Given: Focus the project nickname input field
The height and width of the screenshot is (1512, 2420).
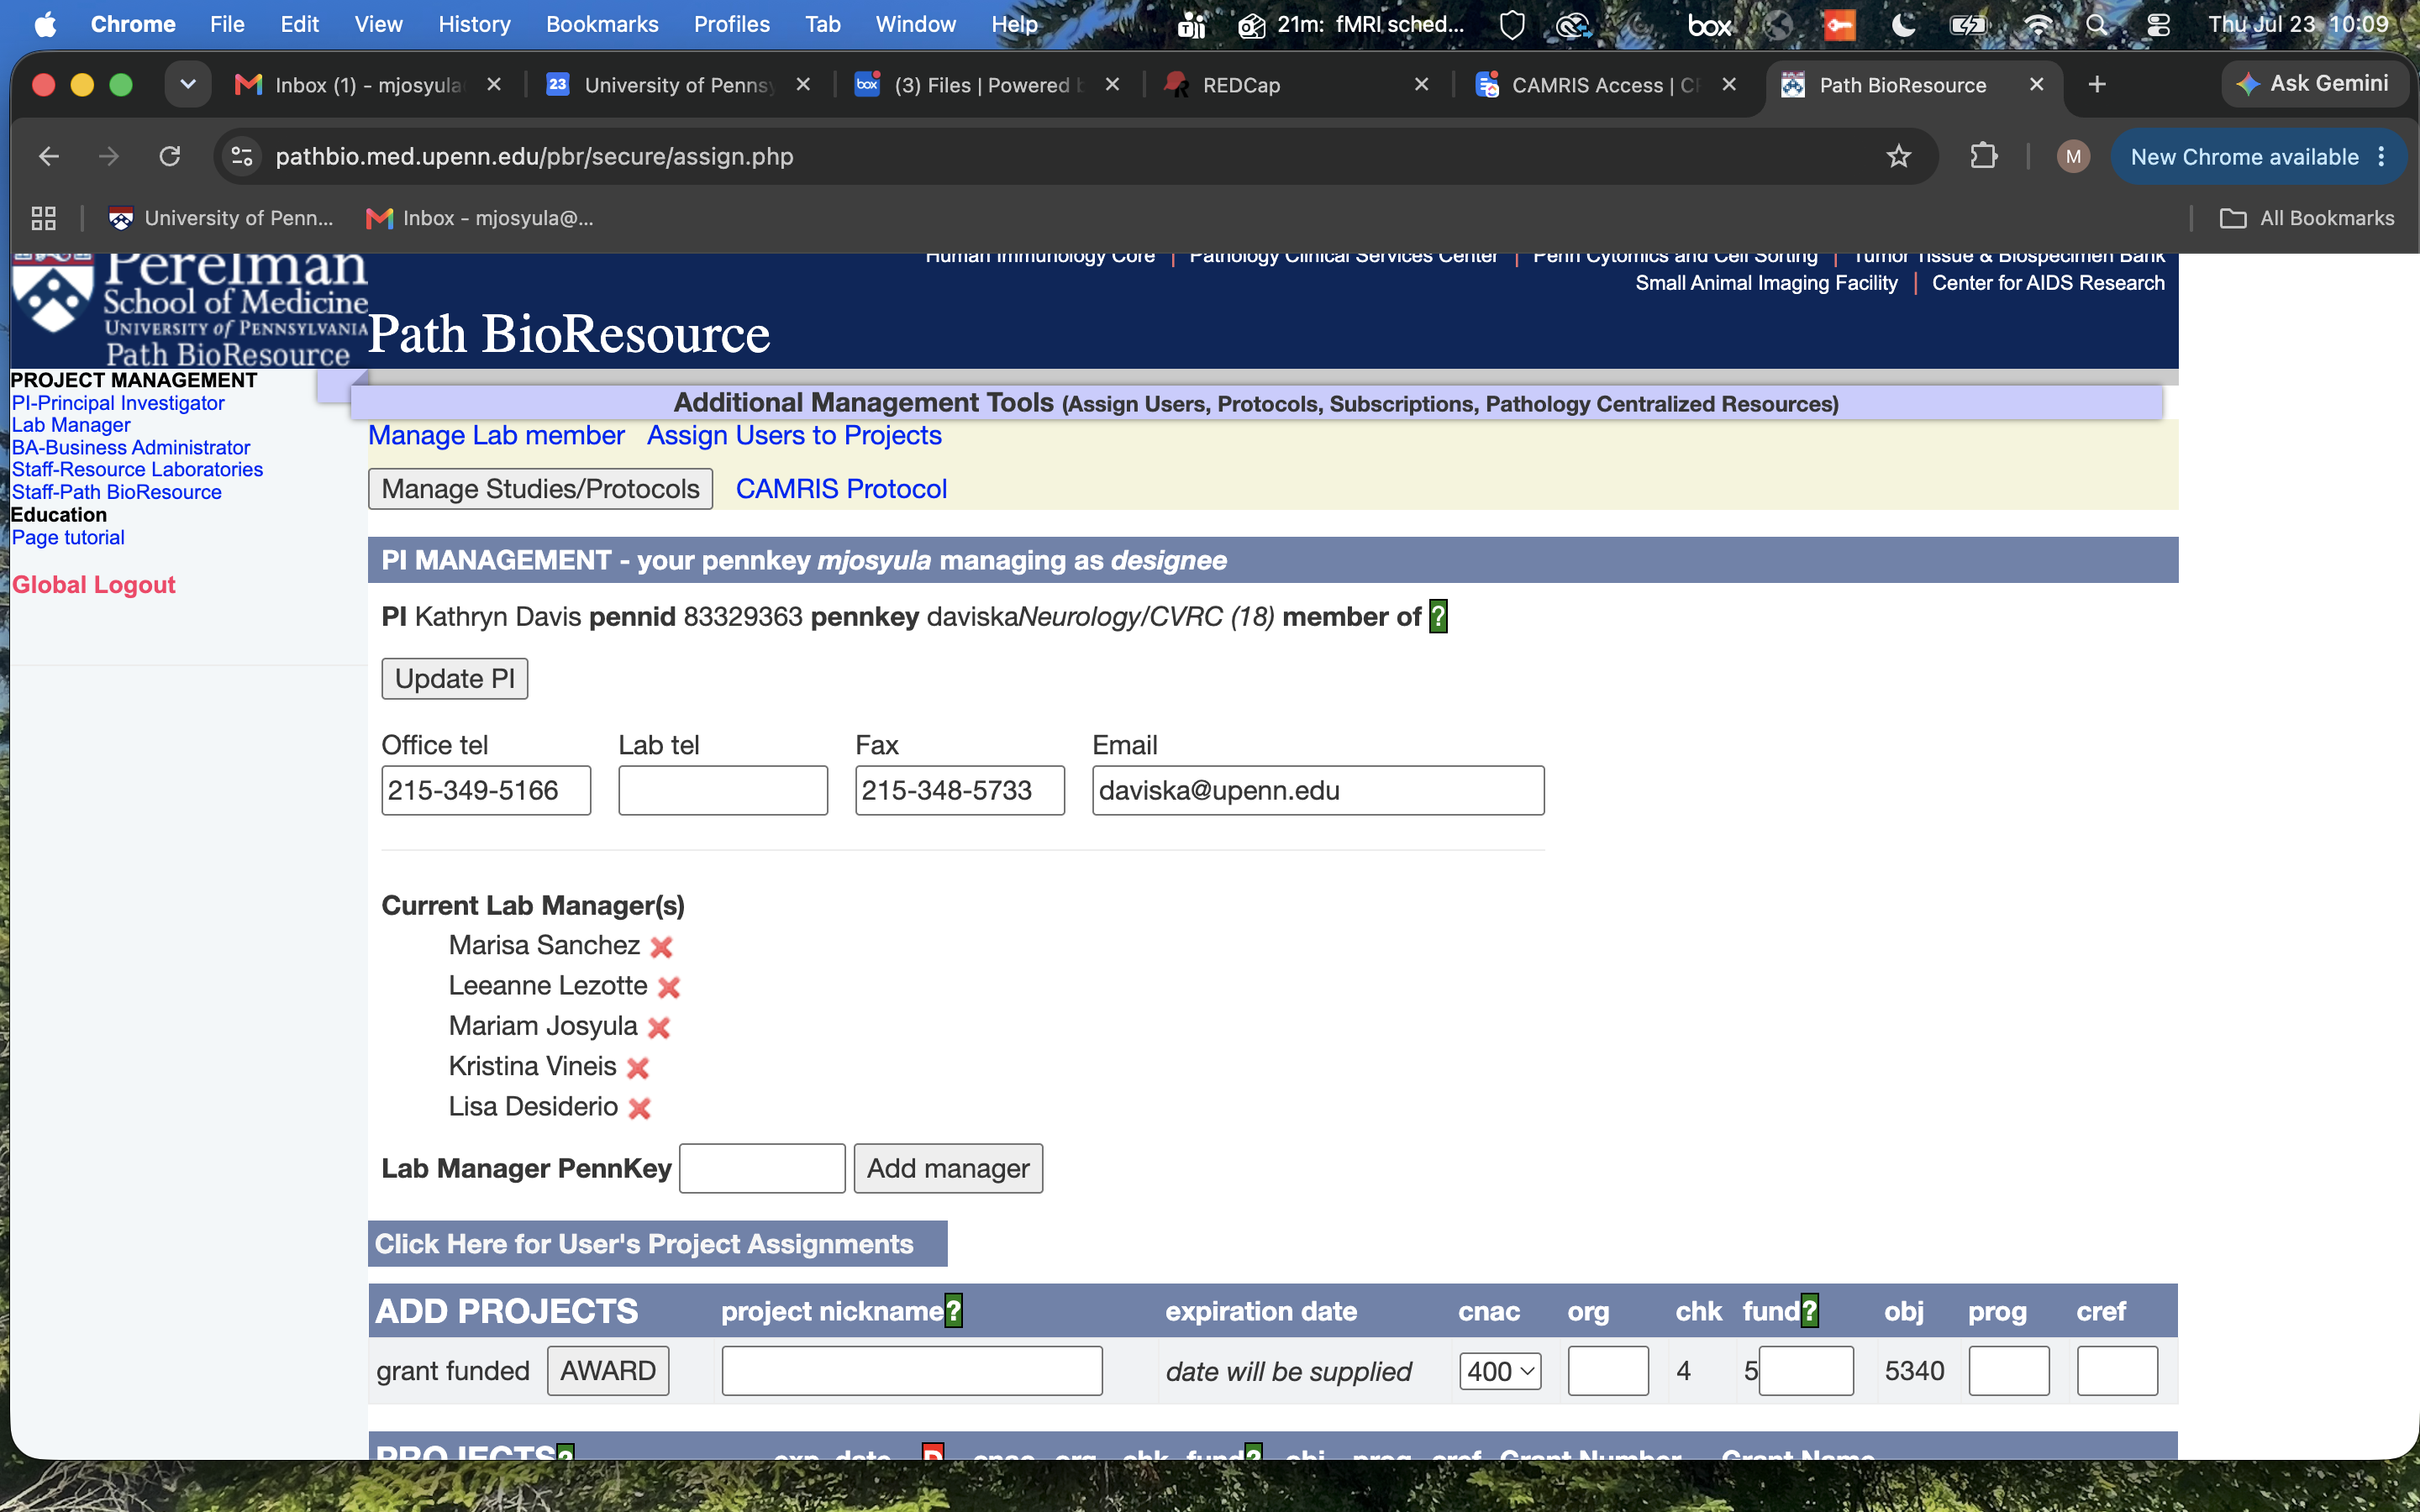Looking at the screenshot, I should coord(912,1371).
